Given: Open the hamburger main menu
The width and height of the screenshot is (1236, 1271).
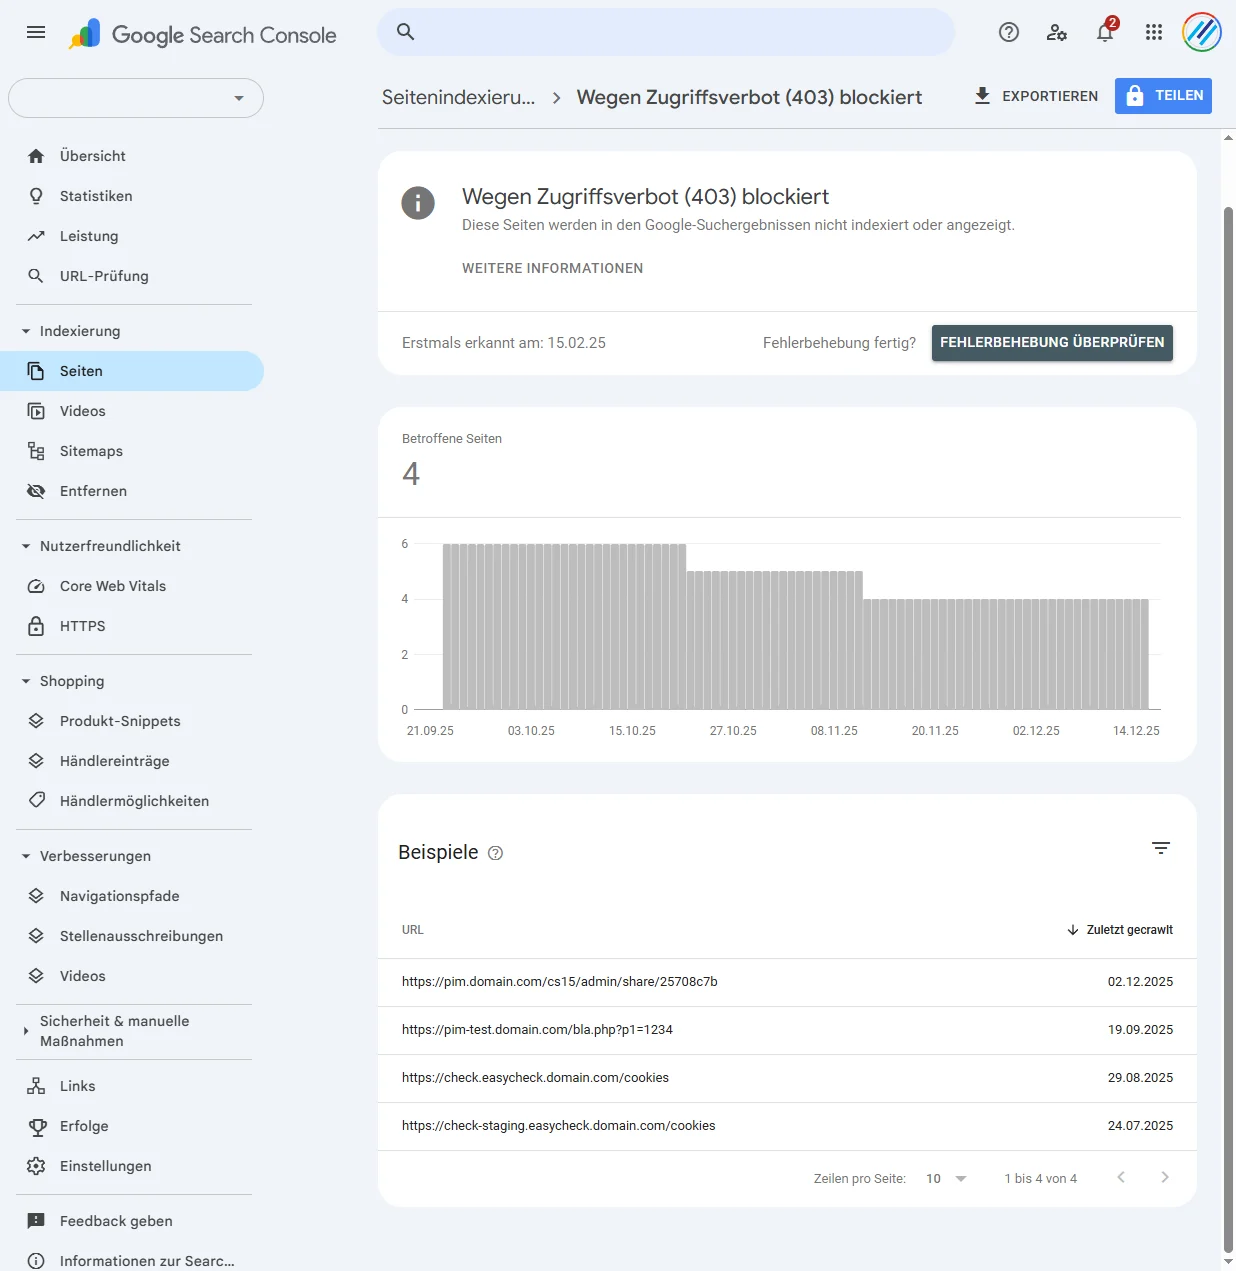Looking at the screenshot, I should [36, 32].
